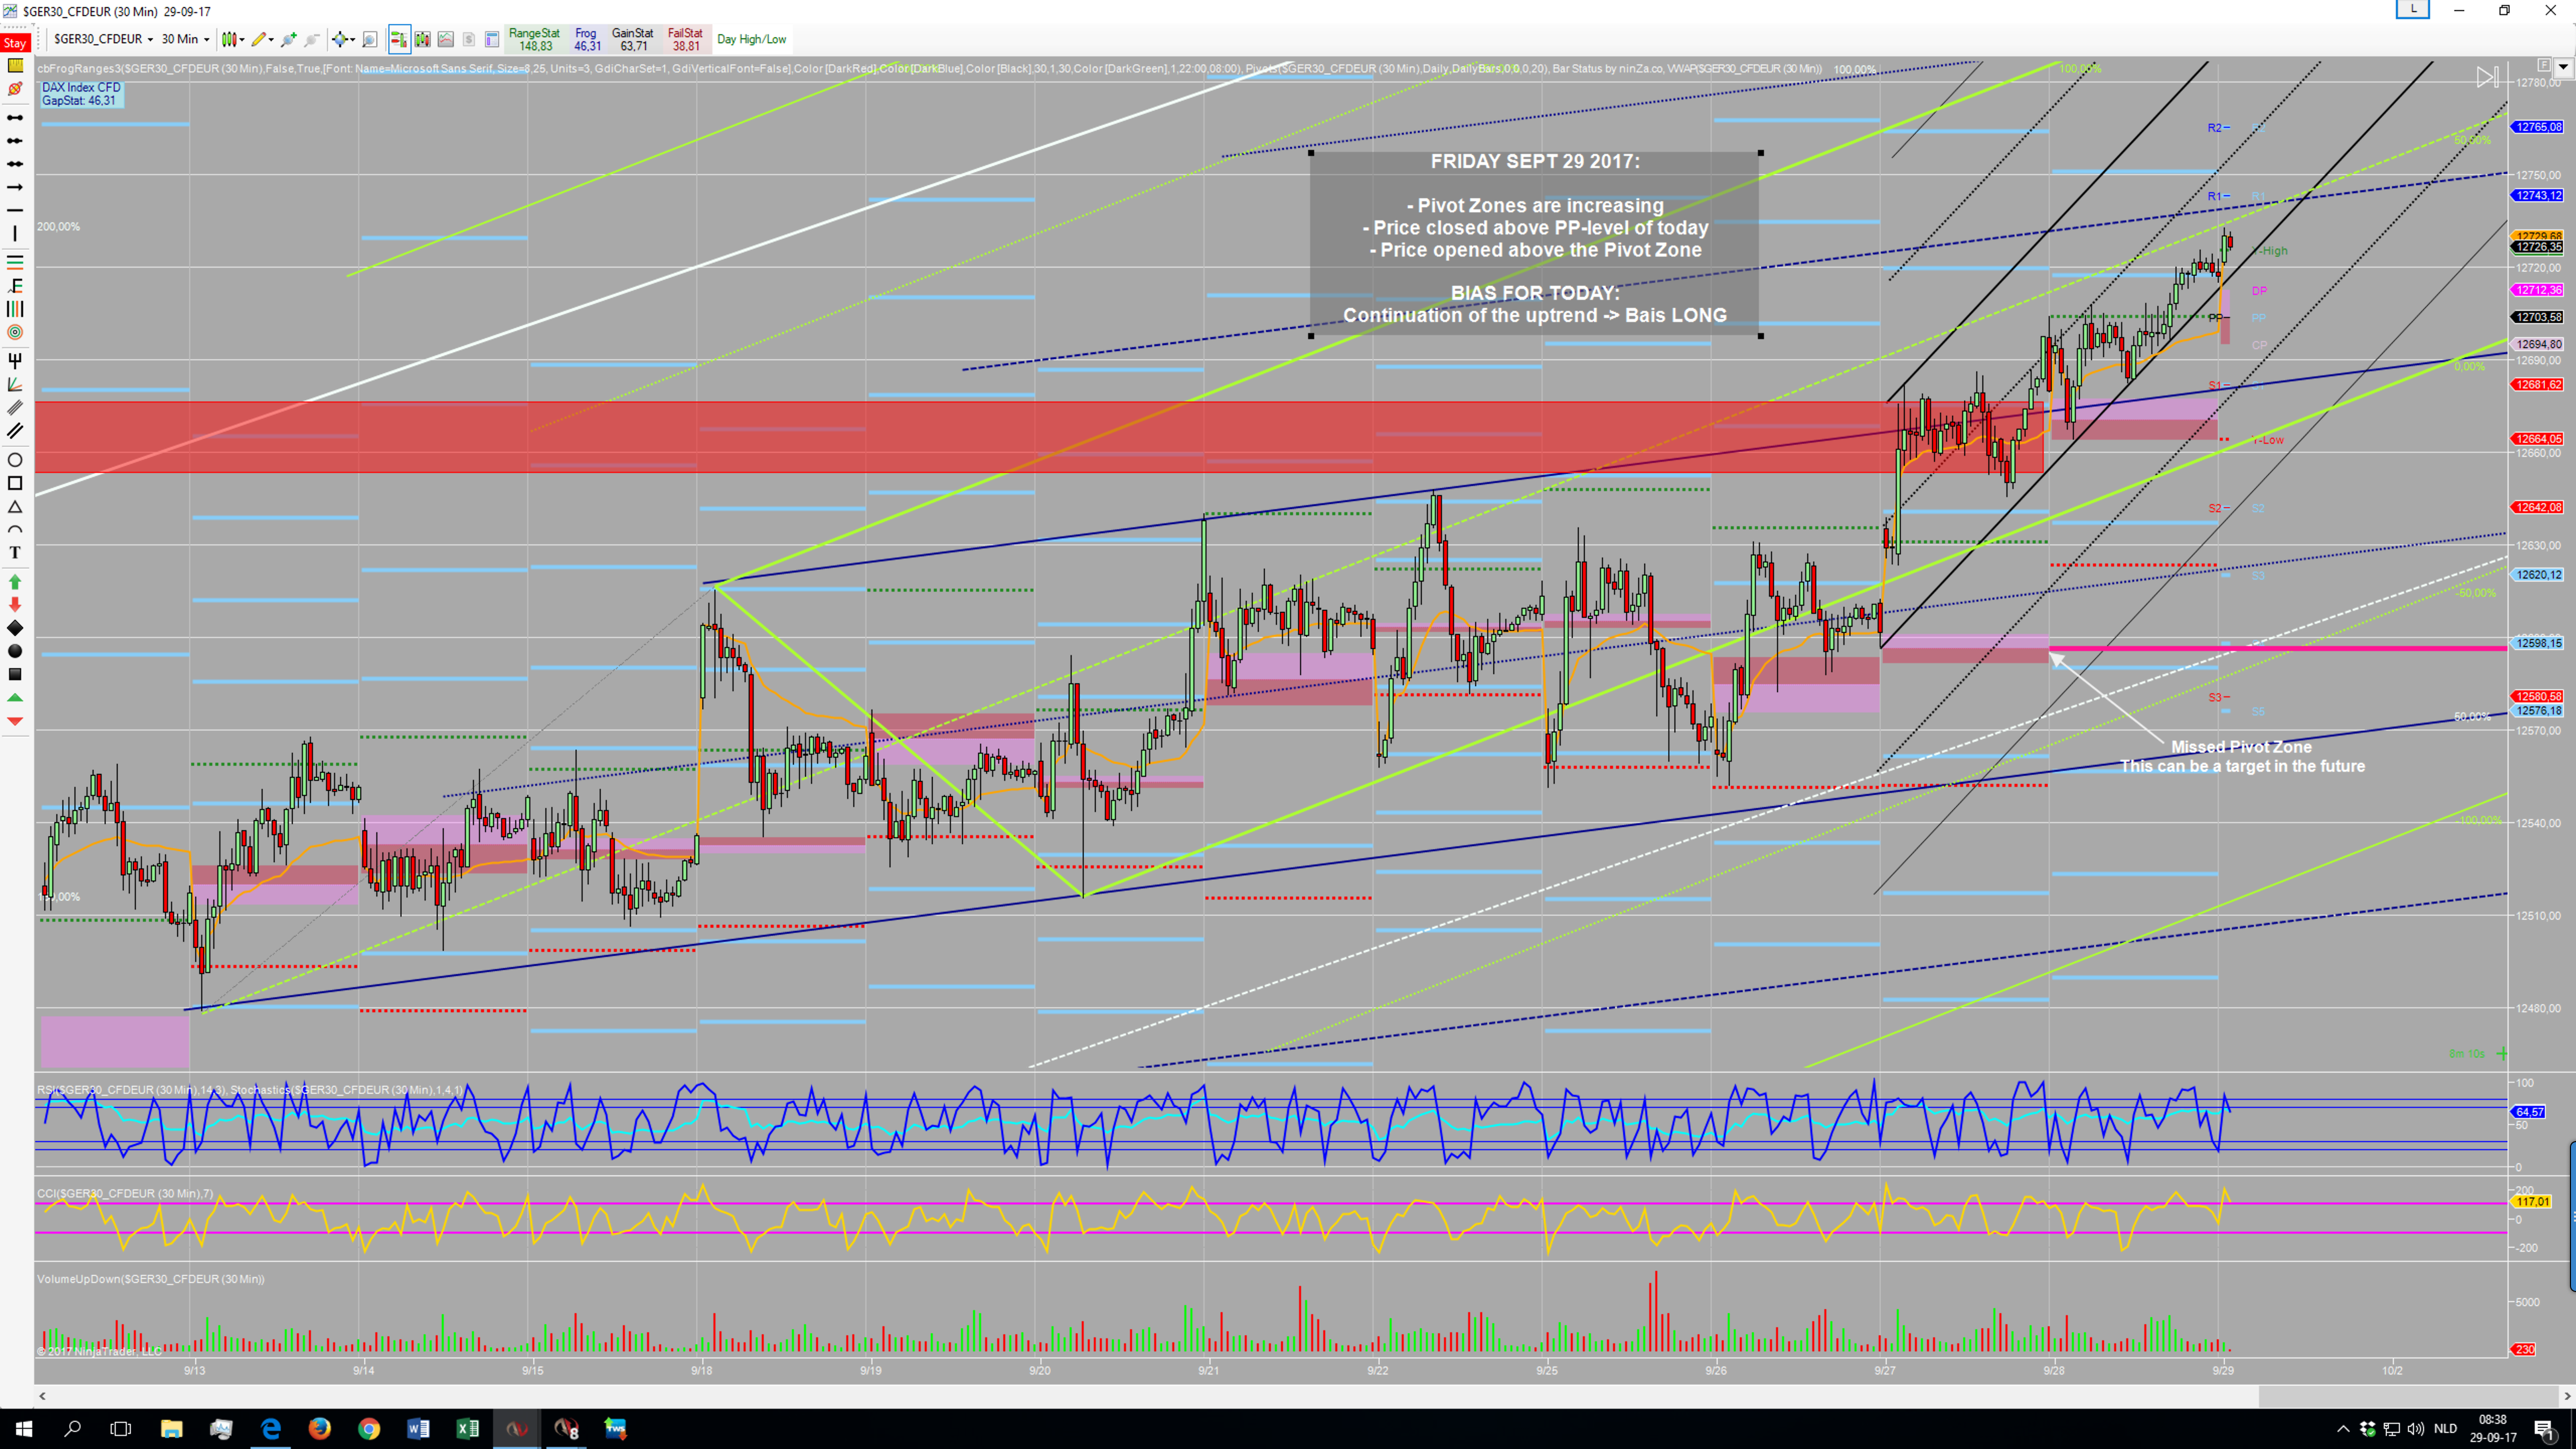This screenshot has width=2576, height=1449.
Task: Toggle the line chart panel button
Action: click(x=446, y=39)
